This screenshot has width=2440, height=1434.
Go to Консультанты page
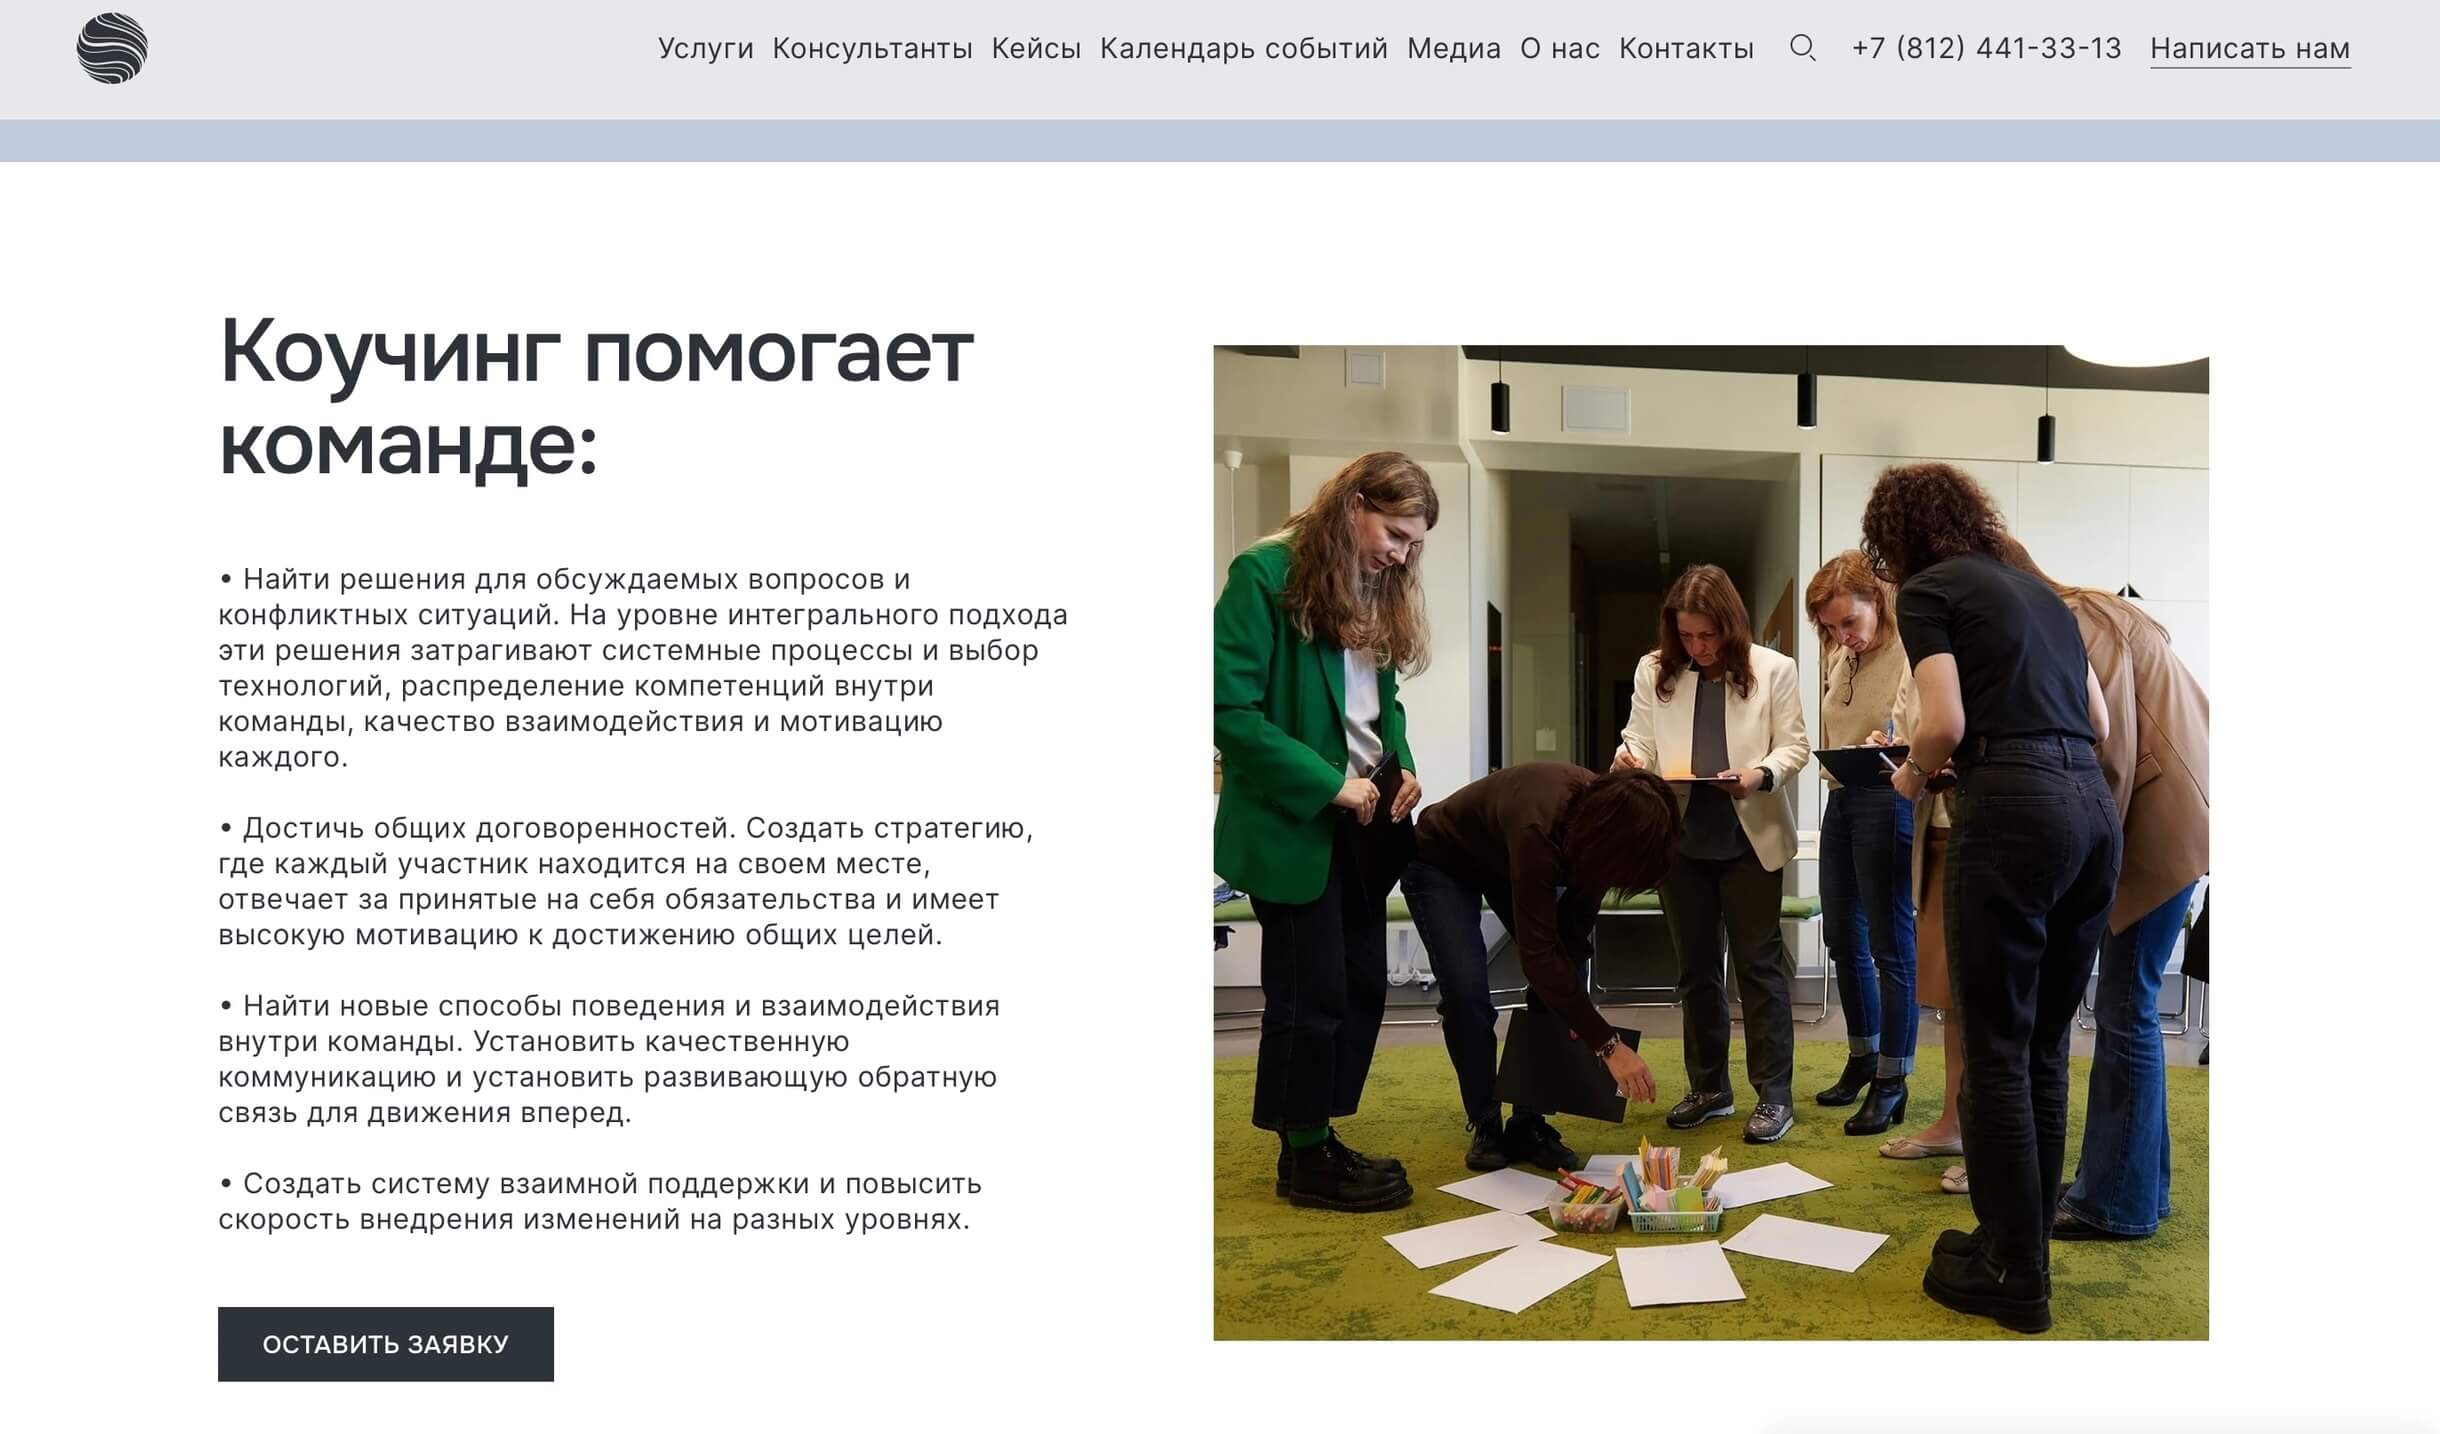click(872, 48)
